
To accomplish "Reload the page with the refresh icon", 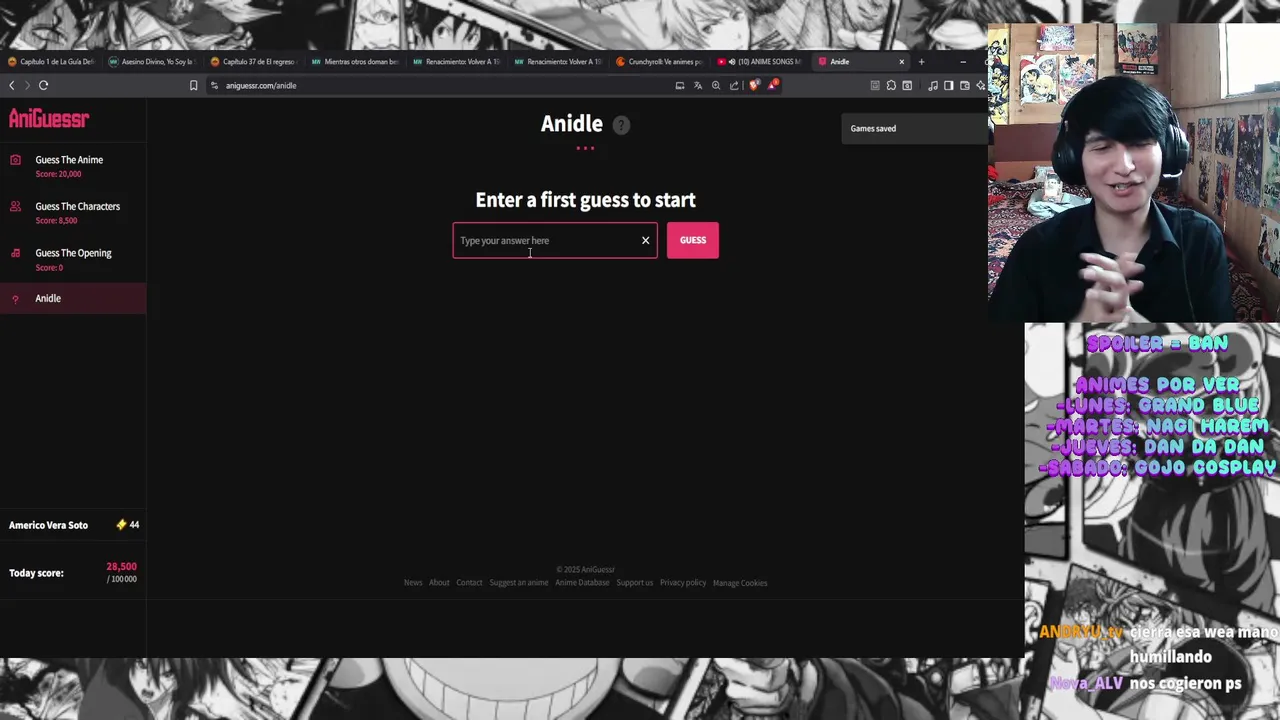I will 44,85.
